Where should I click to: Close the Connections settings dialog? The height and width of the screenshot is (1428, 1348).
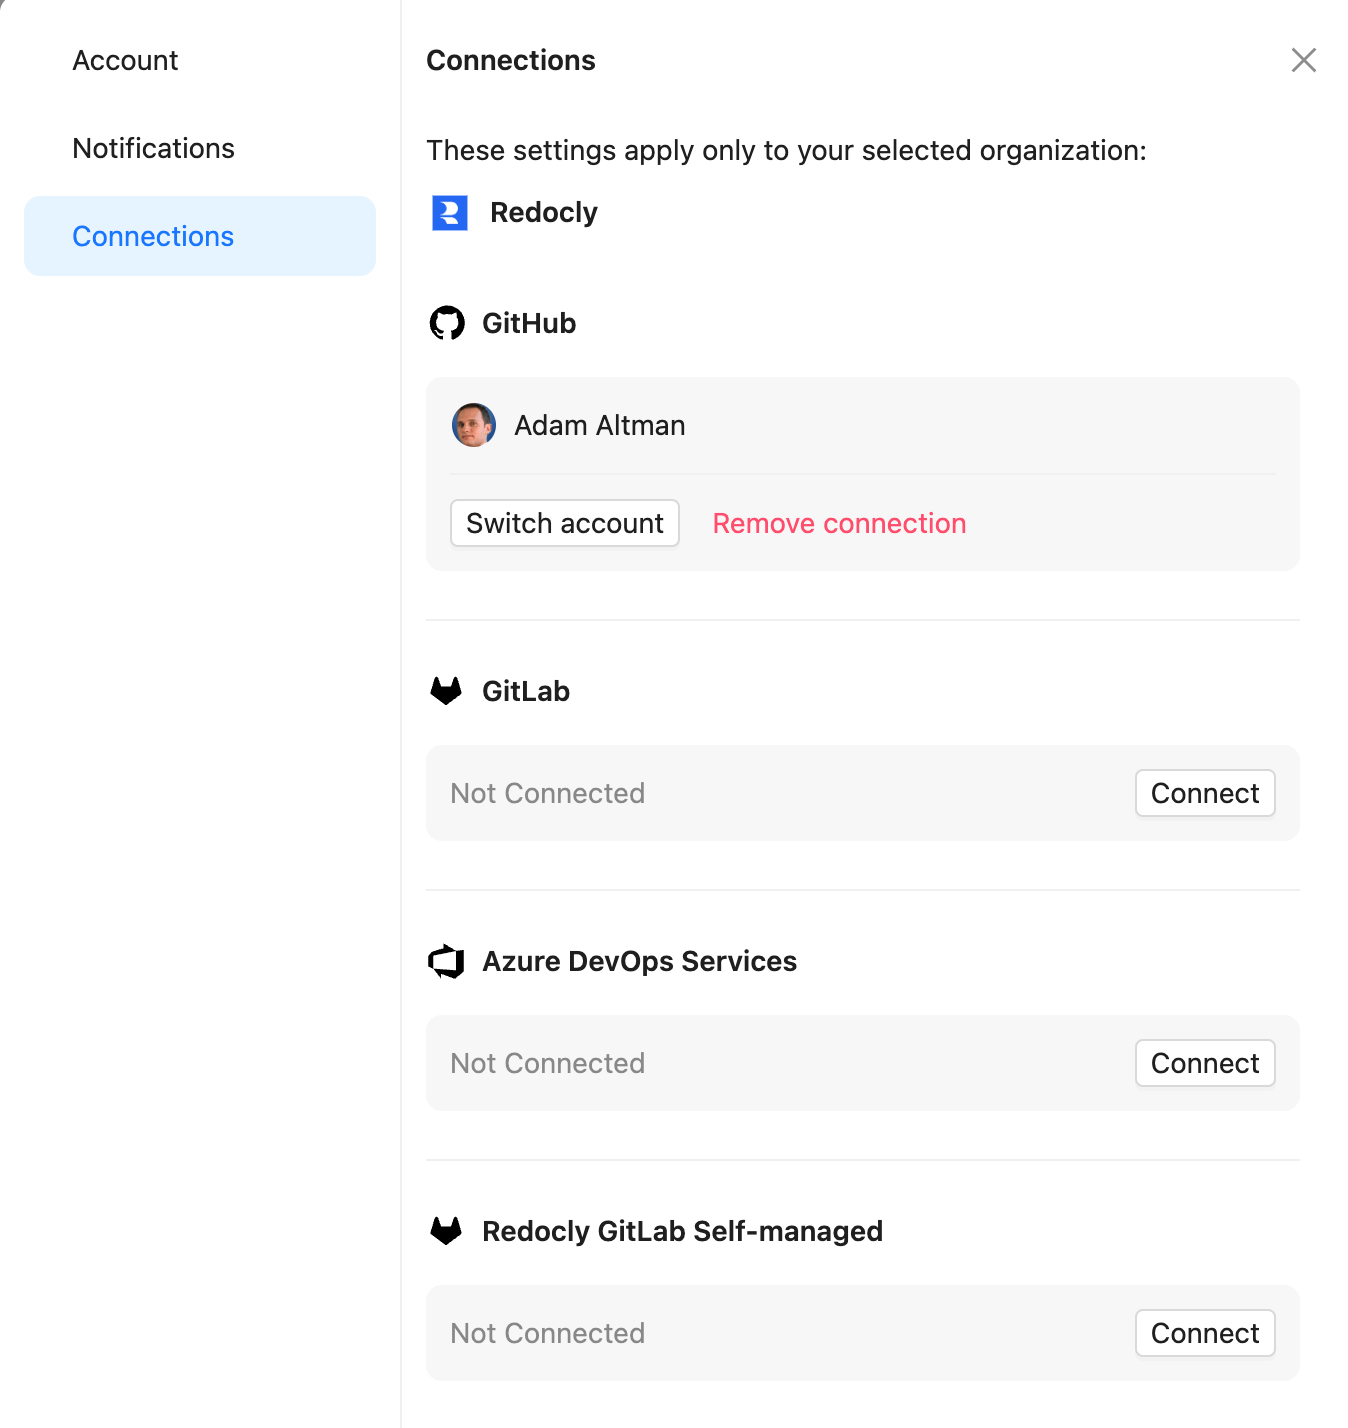1303,60
